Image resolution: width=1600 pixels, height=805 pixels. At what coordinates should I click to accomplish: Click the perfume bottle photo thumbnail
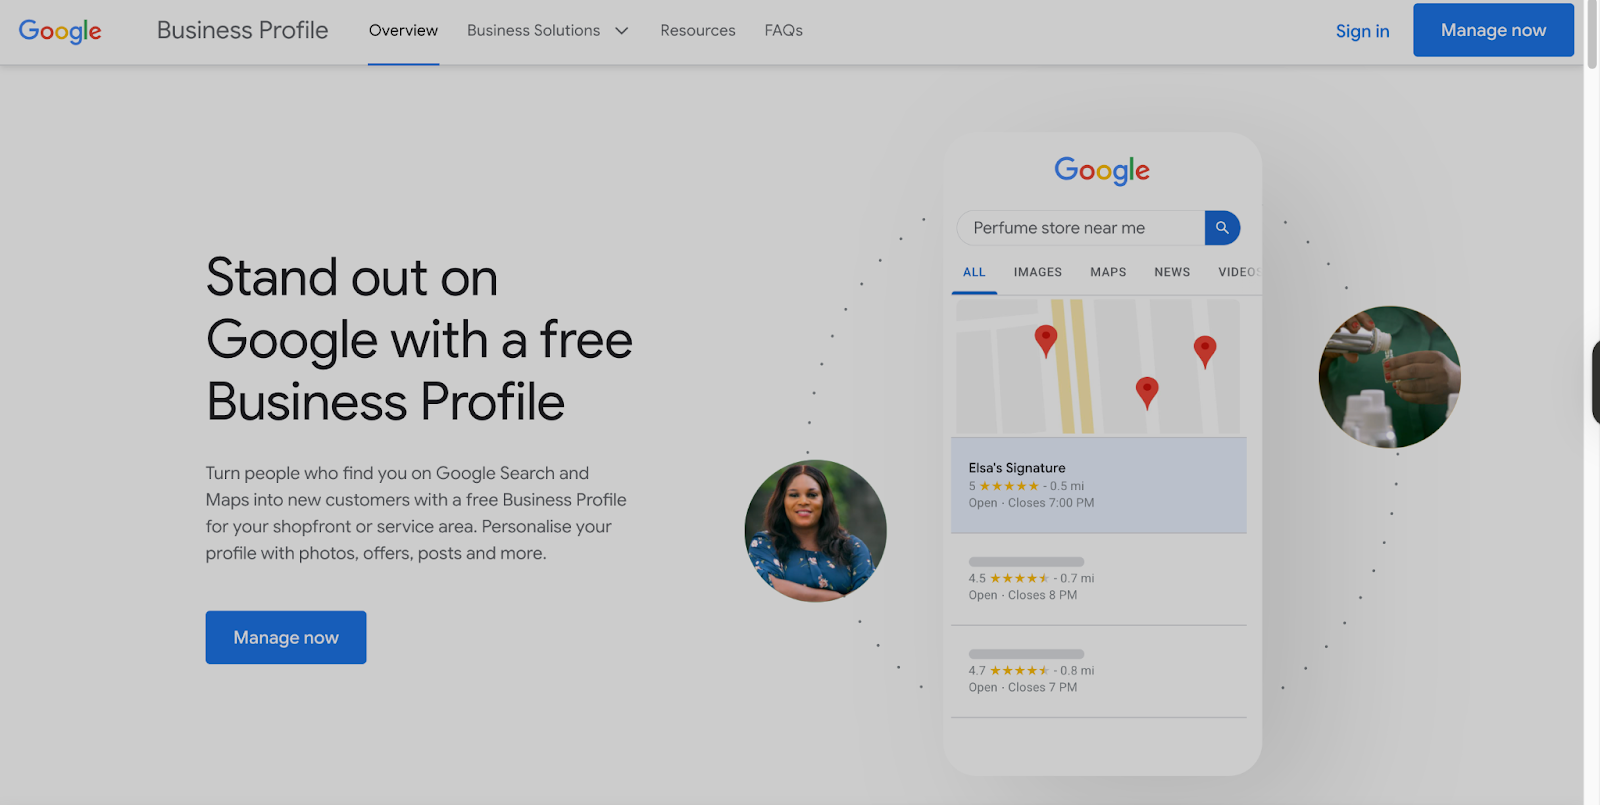click(x=1390, y=377)
